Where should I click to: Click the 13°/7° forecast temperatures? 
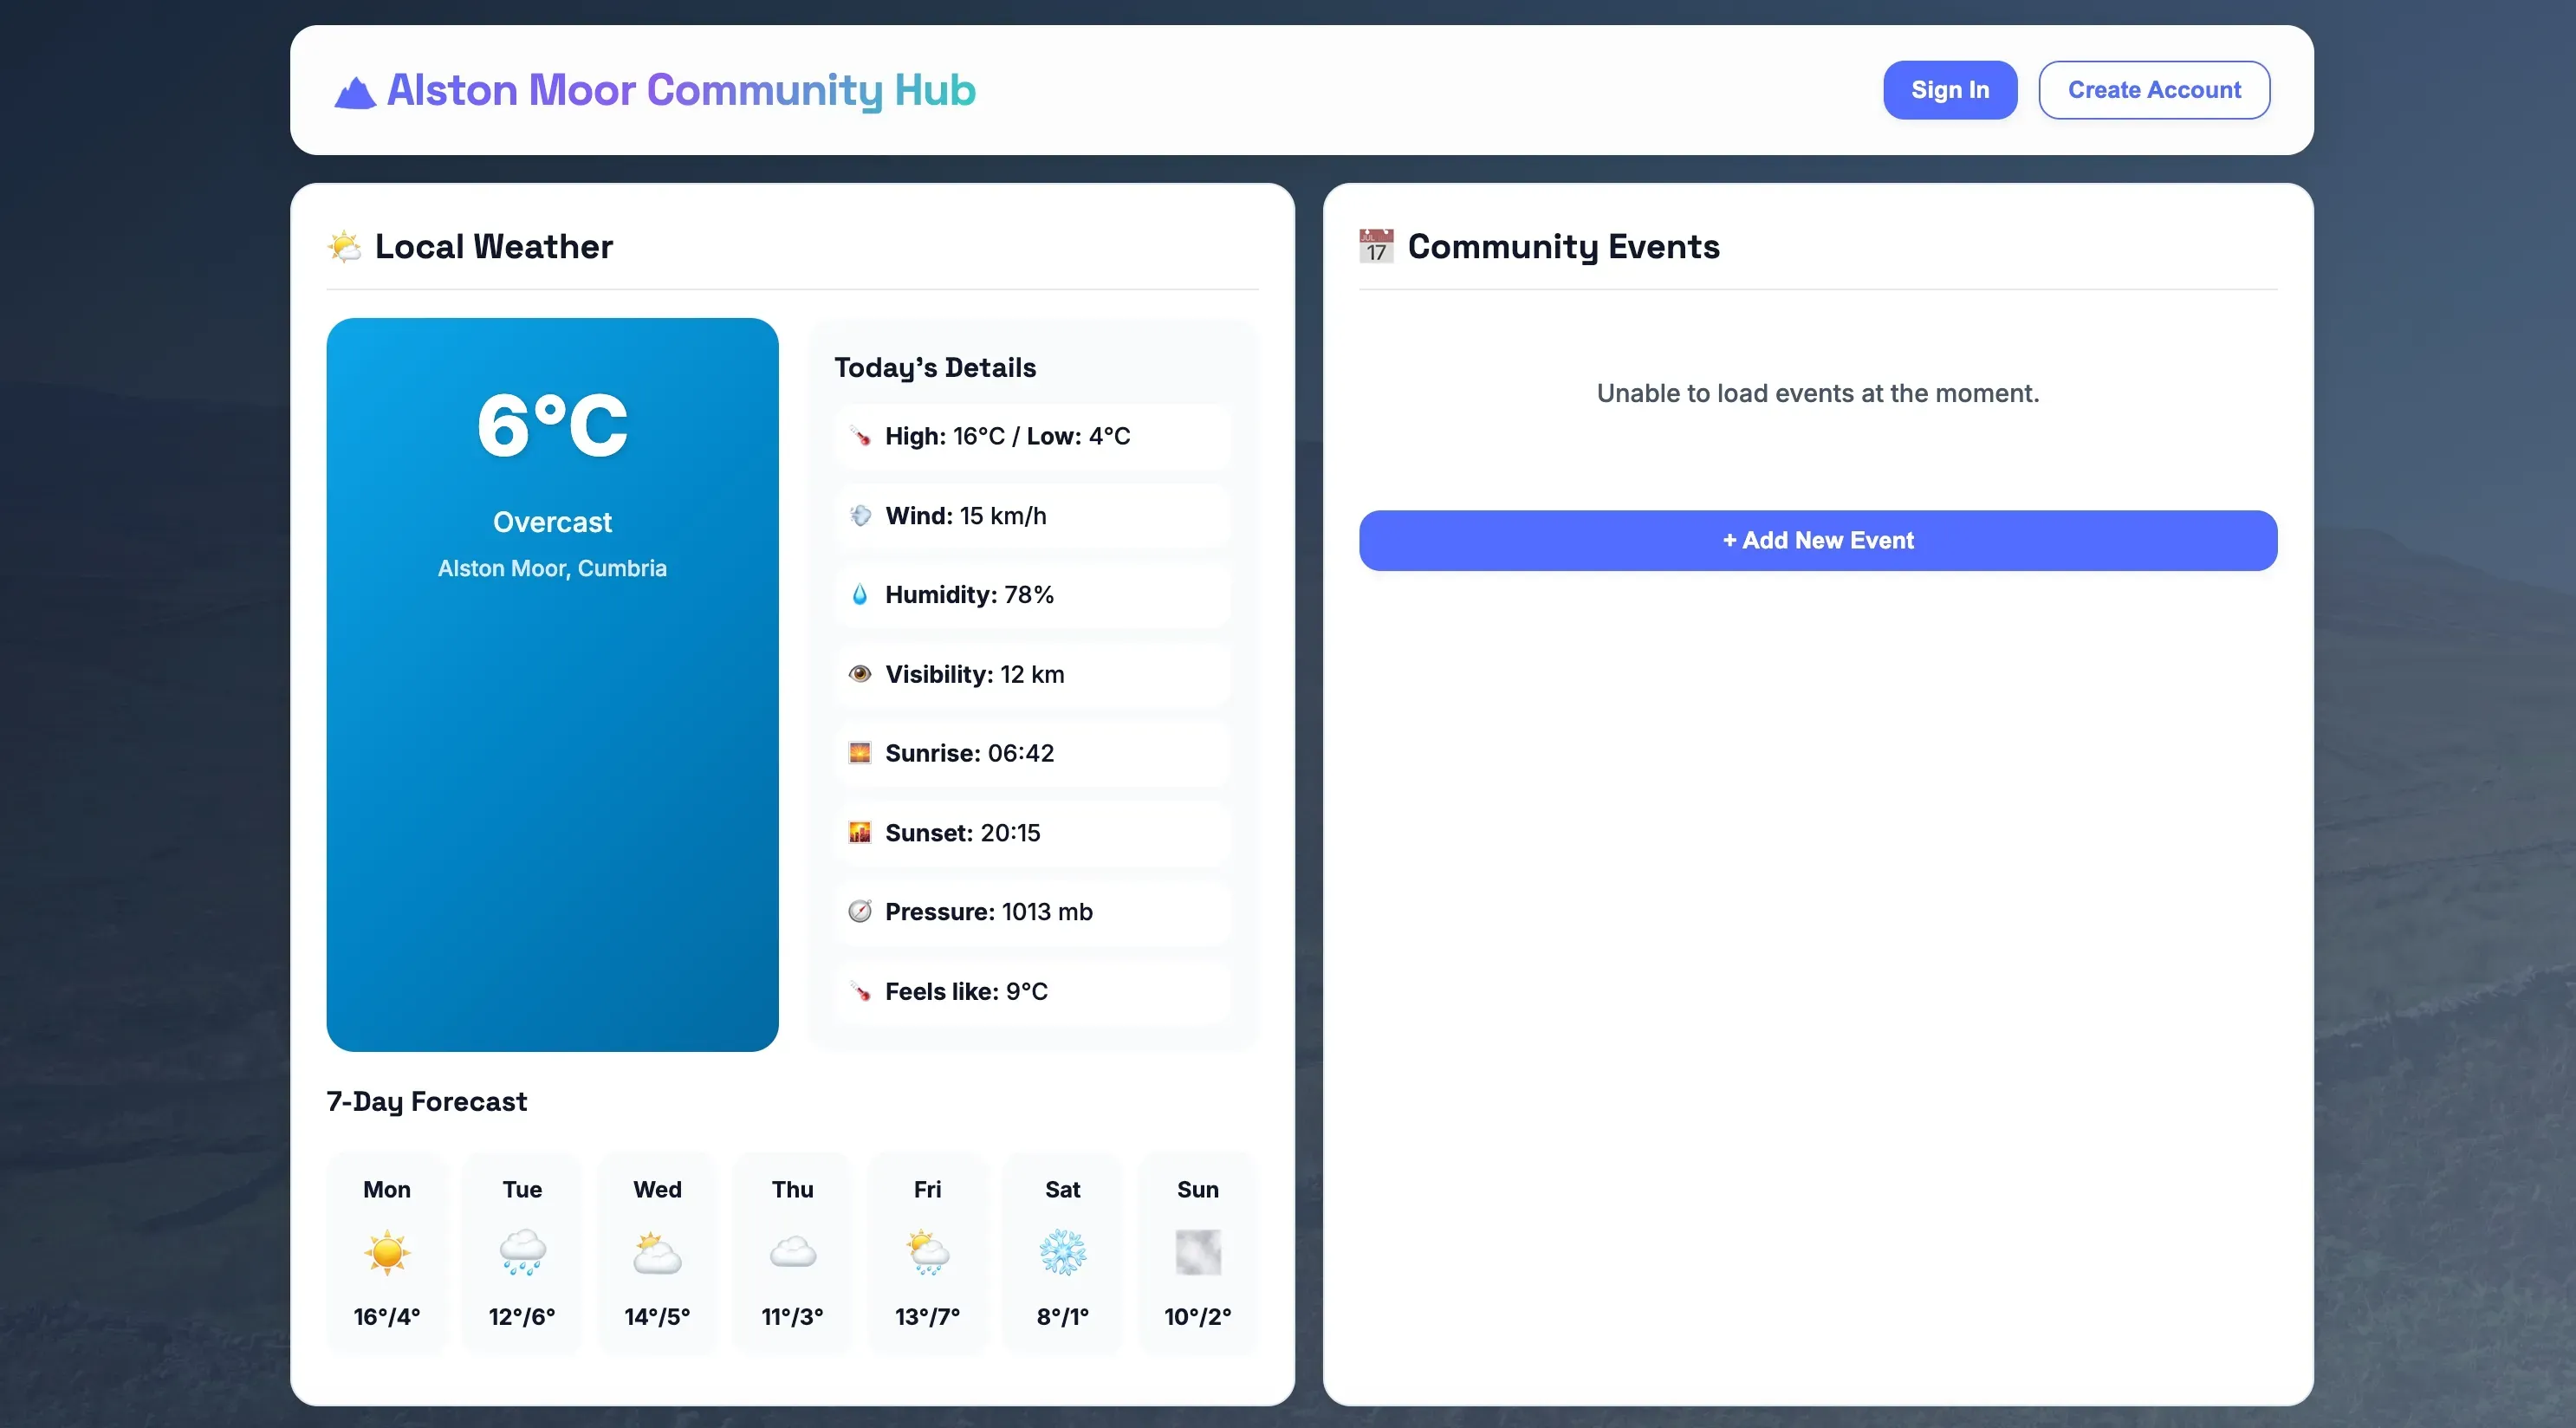928,1317
